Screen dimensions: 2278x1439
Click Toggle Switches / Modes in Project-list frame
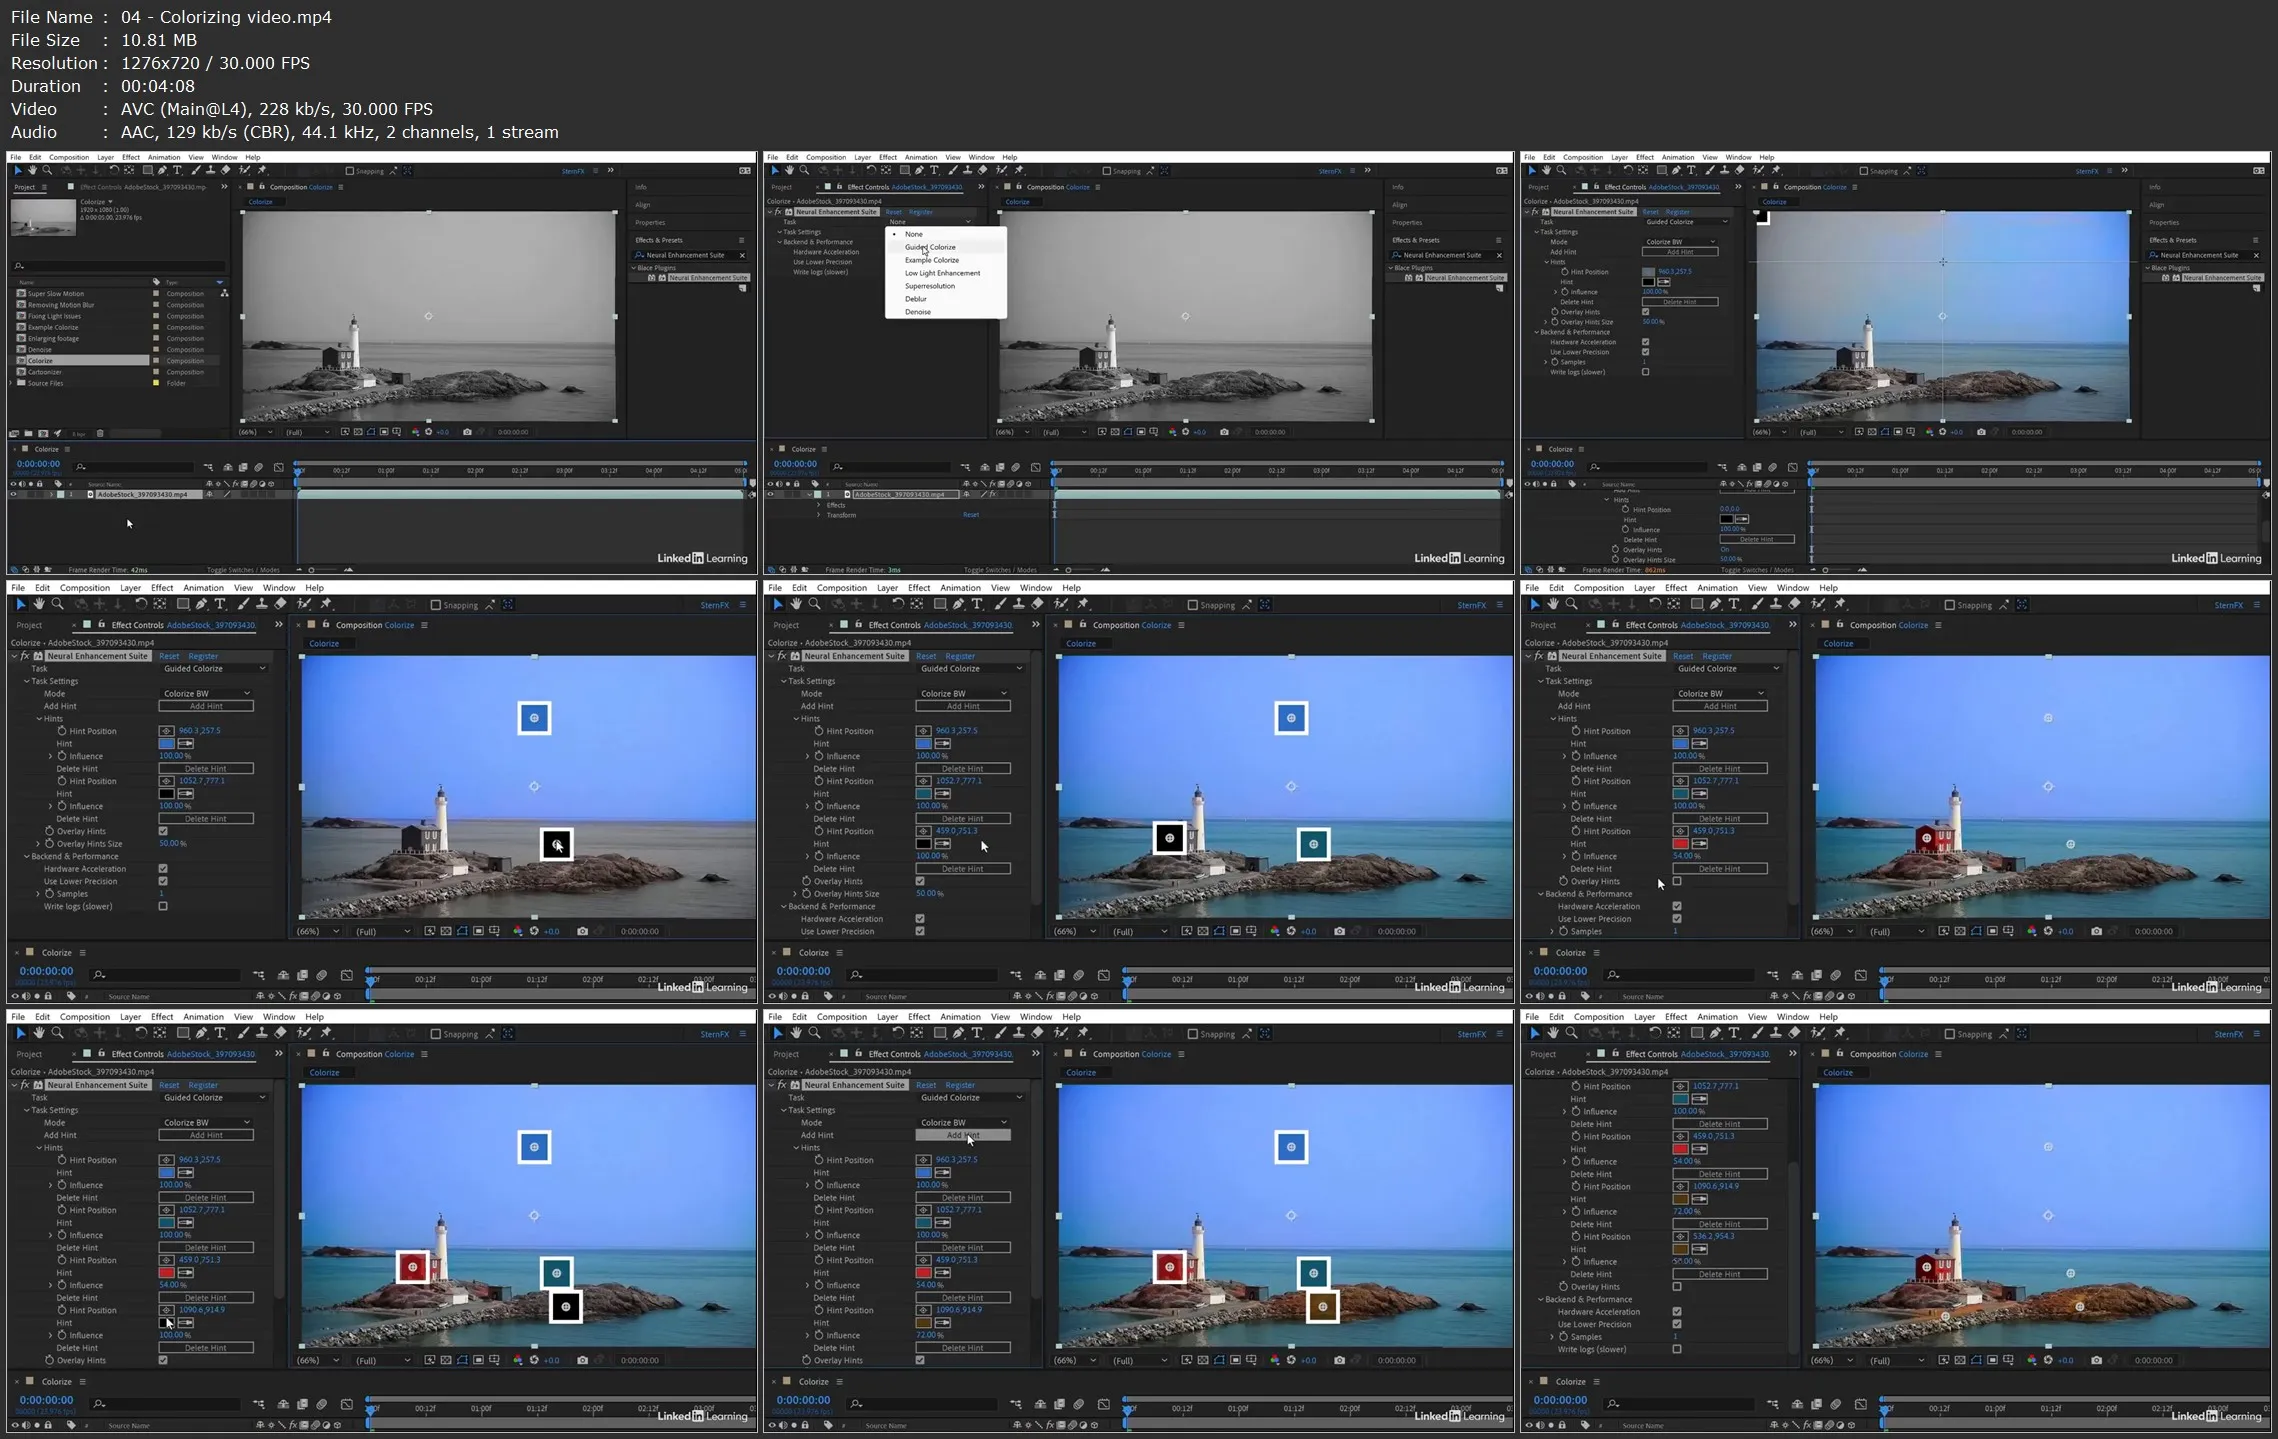(x=243, y=570)
